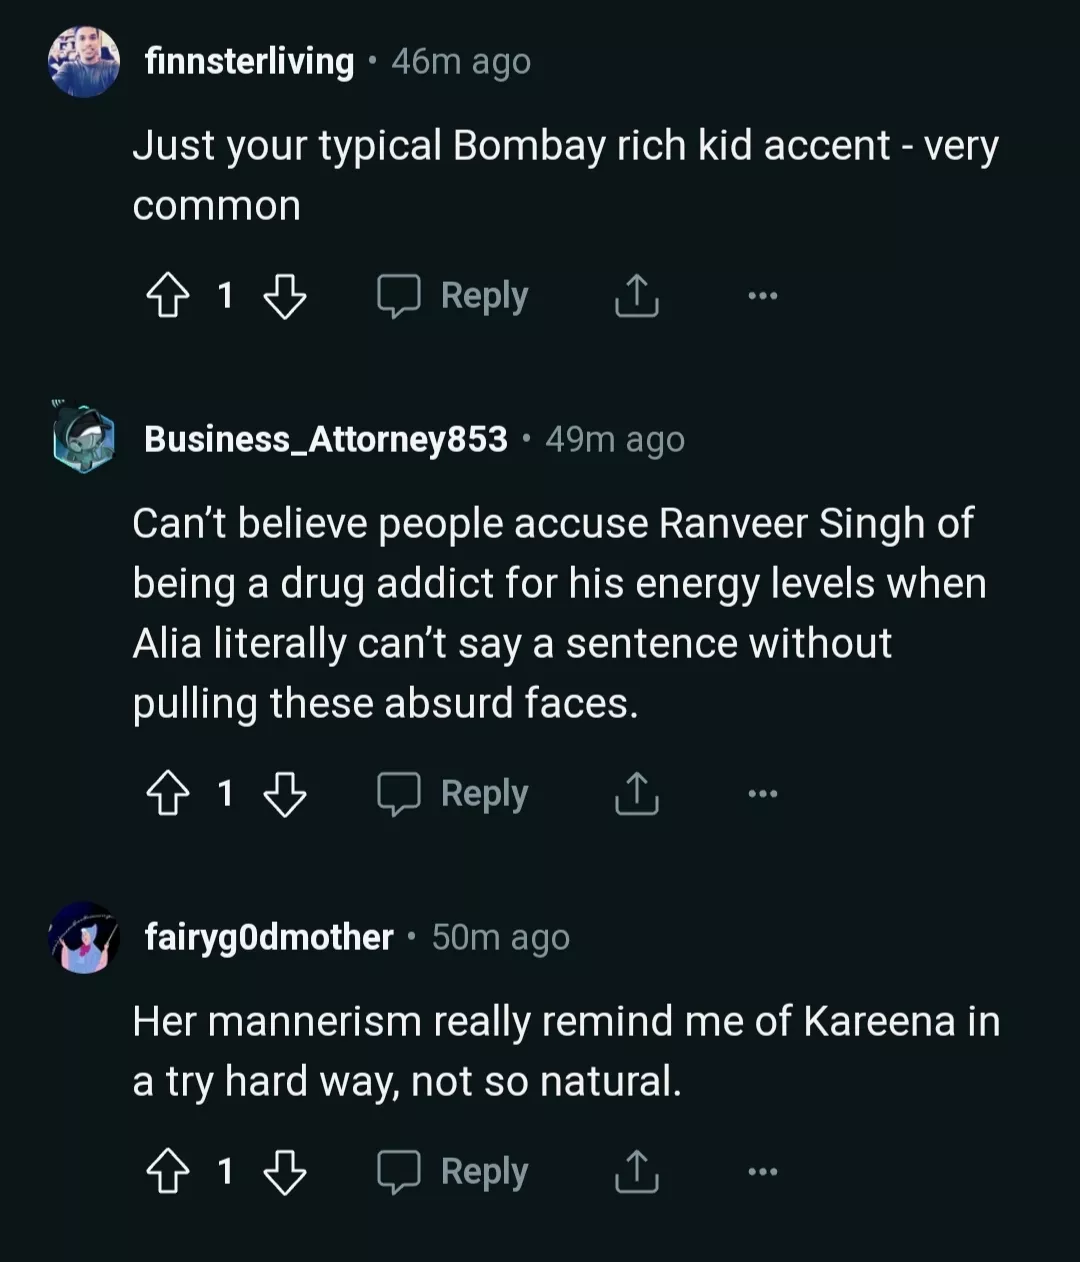
Task: Upvote fairyg0dmother's comment
Action: pyautogui.click(x=168, y=1172)
